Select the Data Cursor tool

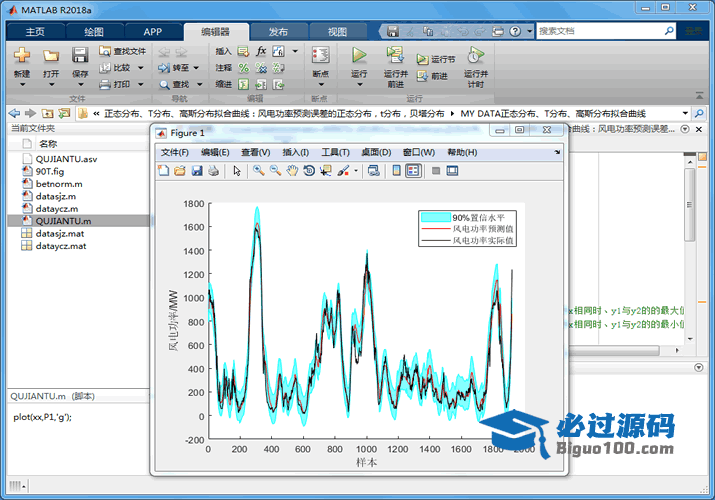coord(326,171)
